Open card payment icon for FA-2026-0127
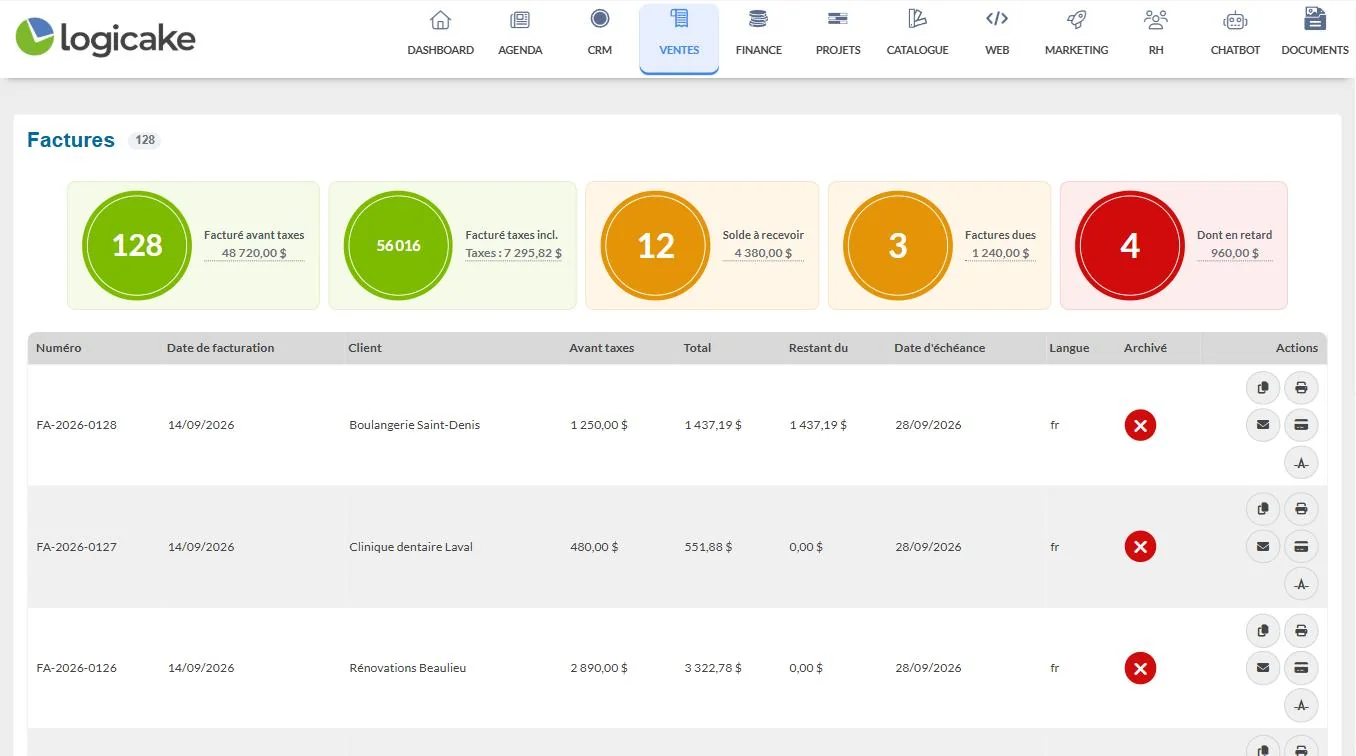This screenshot has height=756, width=1356. click(x=1301, y=547)
